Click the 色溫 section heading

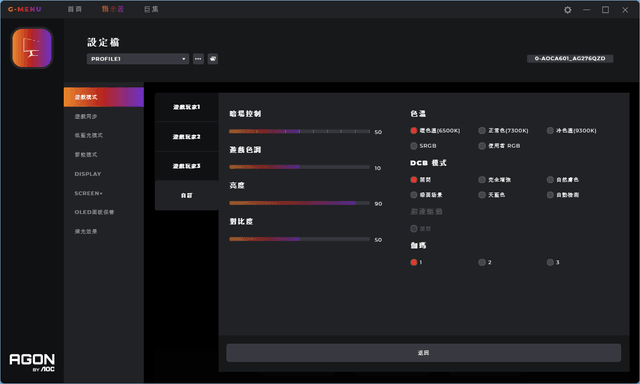click(x=418, y=113)
